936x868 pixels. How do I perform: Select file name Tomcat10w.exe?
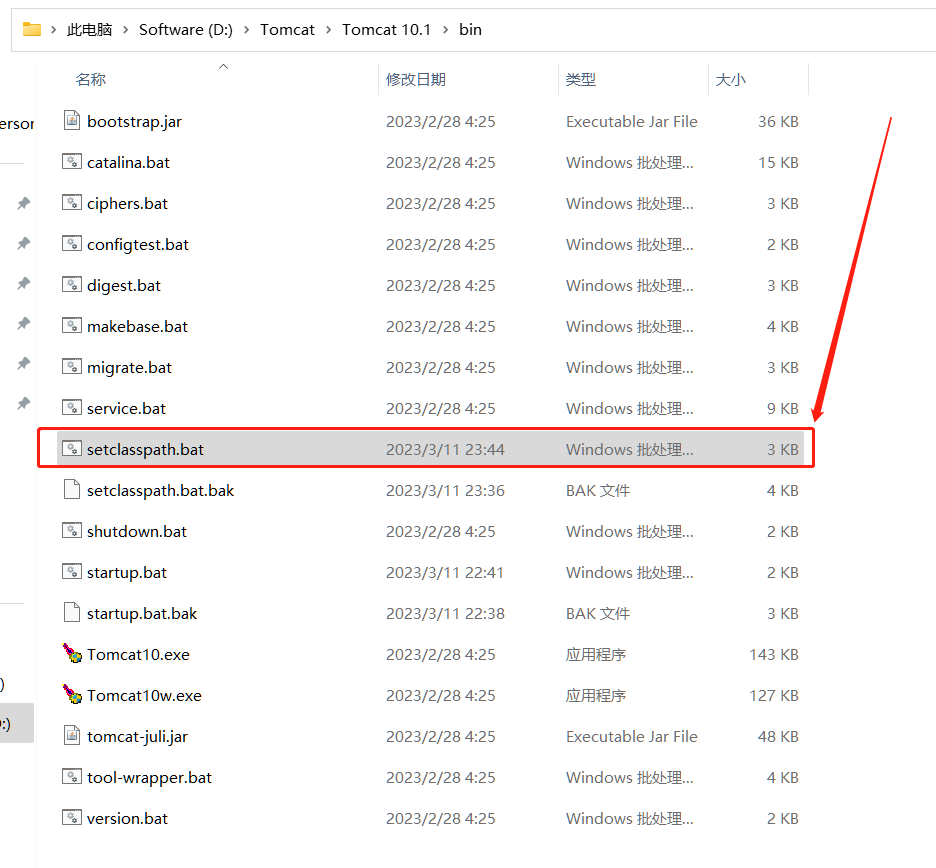144,695
